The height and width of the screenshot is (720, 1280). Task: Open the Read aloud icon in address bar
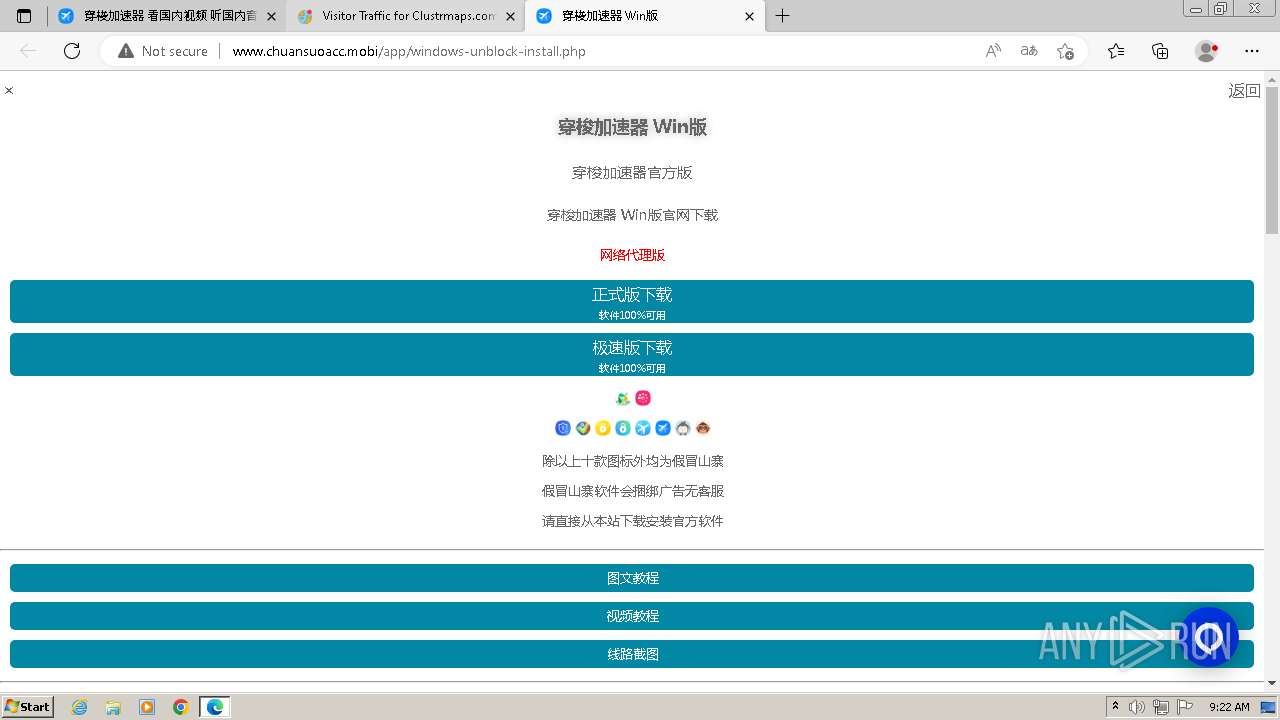tap(993, 51)
